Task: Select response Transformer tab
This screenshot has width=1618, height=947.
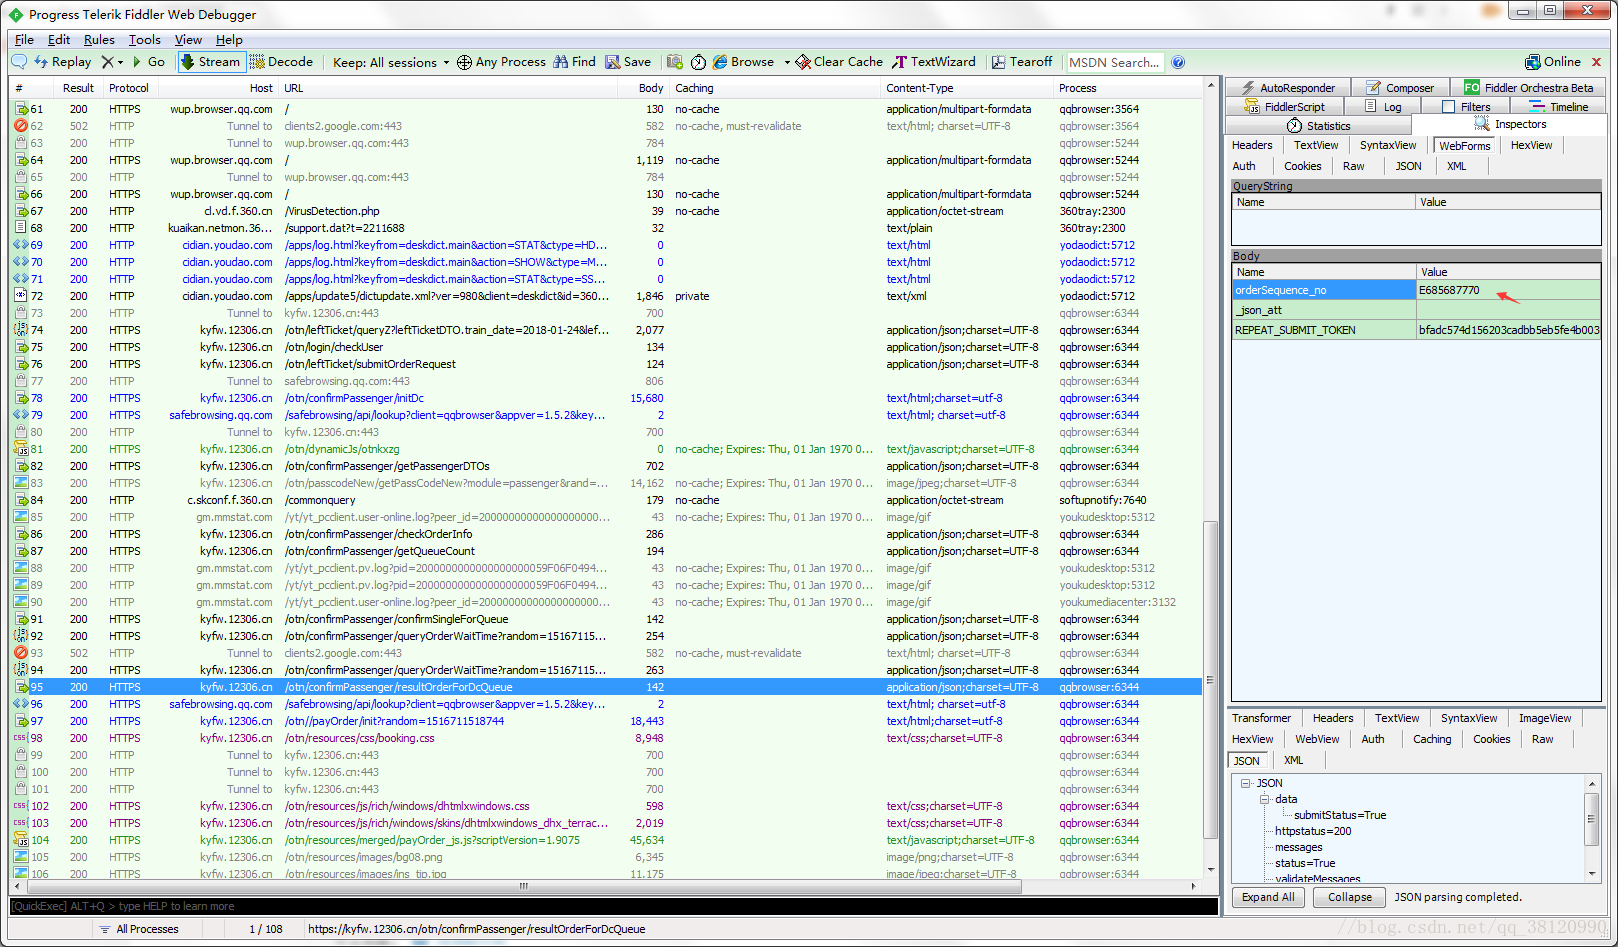Action: point(1261,719)
